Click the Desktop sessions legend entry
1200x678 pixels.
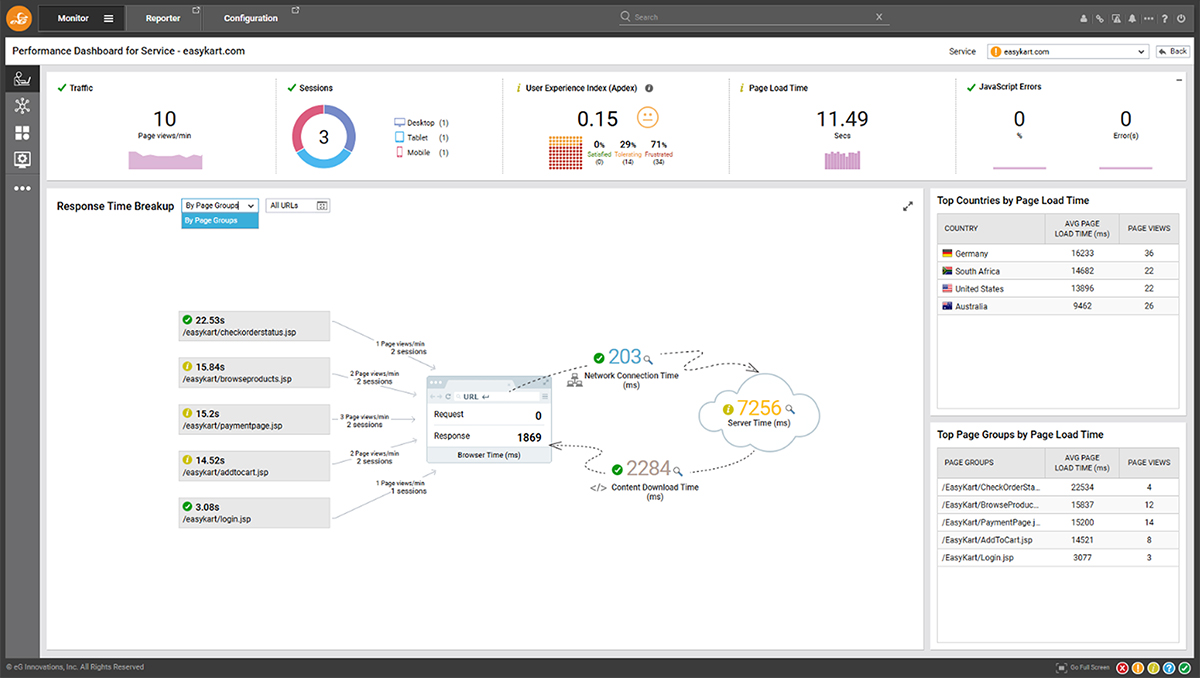(x=421, y=123)
